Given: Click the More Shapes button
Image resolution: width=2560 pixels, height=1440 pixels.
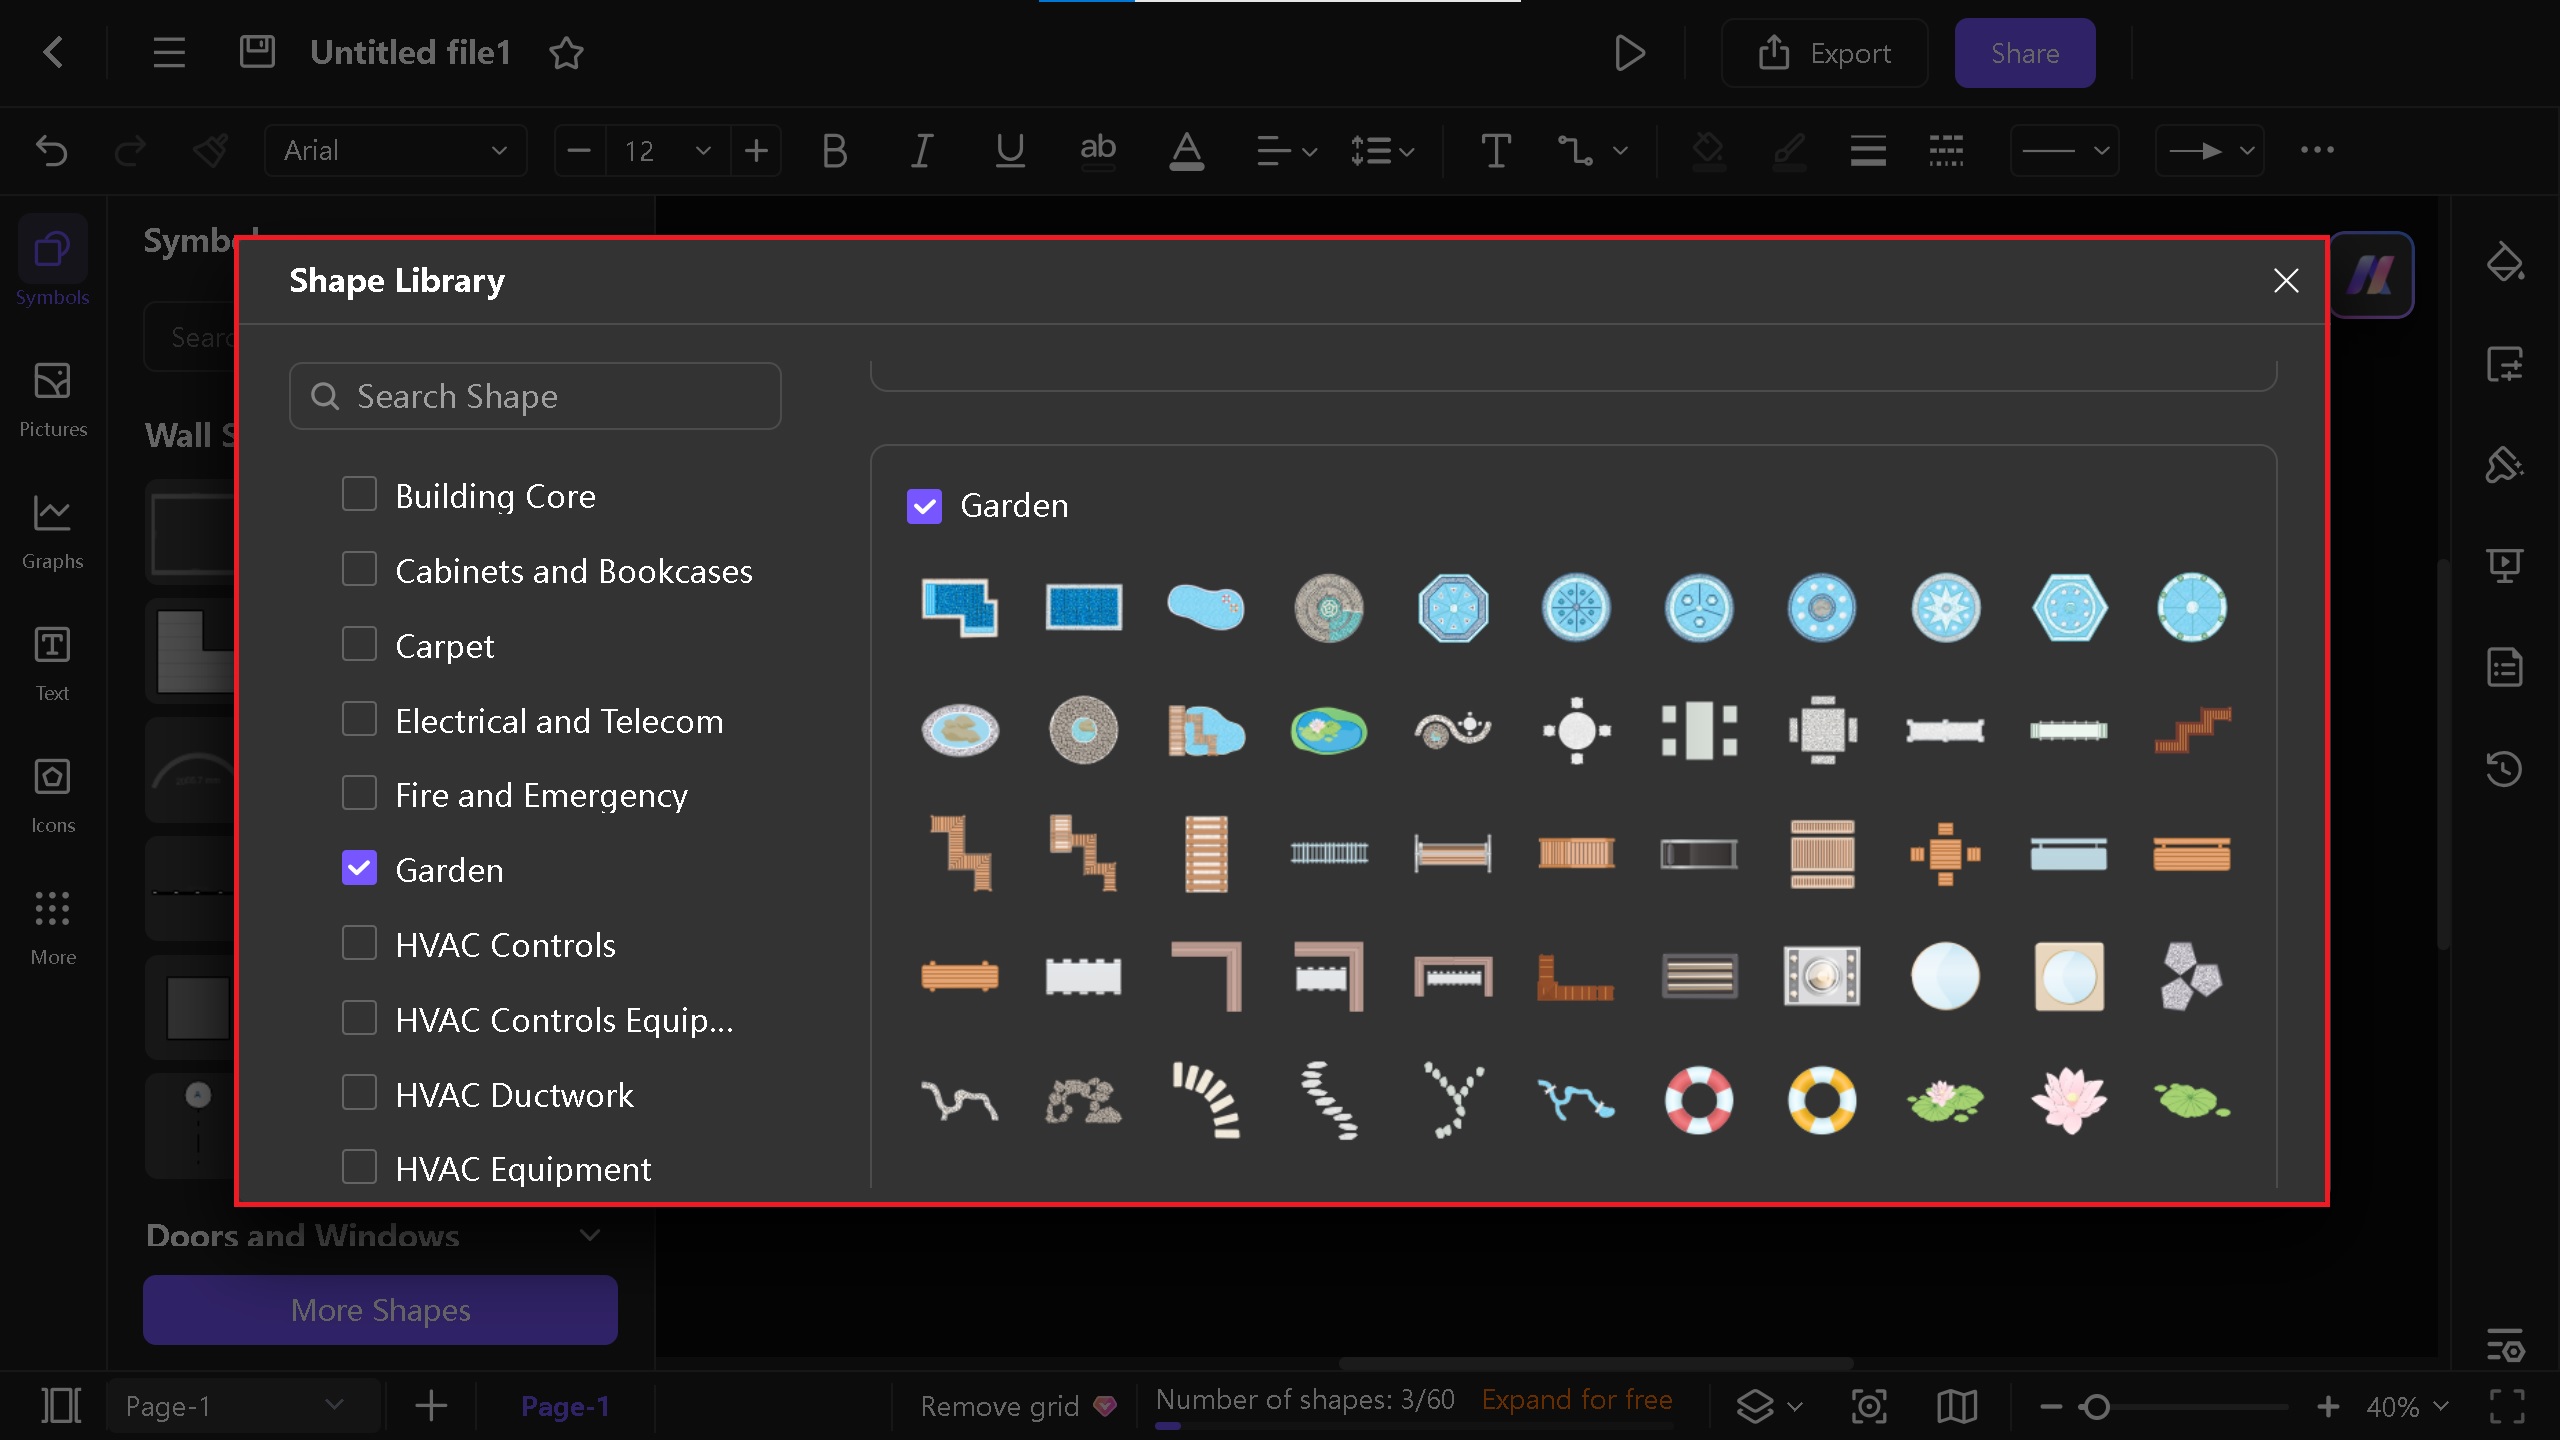Looking at the screenshot, I should (380, 1310).
